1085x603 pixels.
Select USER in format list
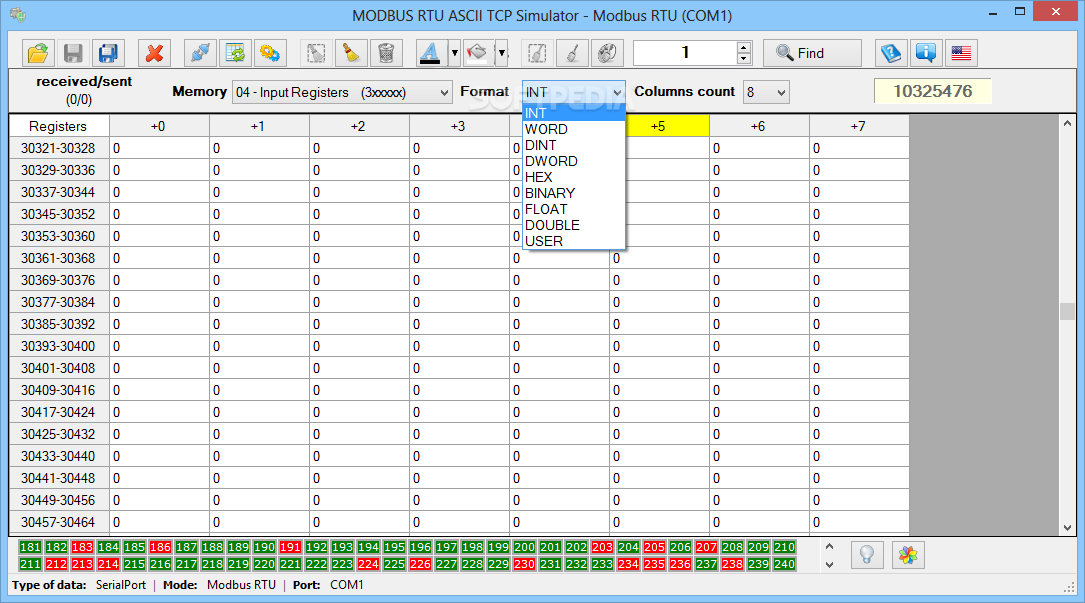[574, 241]
